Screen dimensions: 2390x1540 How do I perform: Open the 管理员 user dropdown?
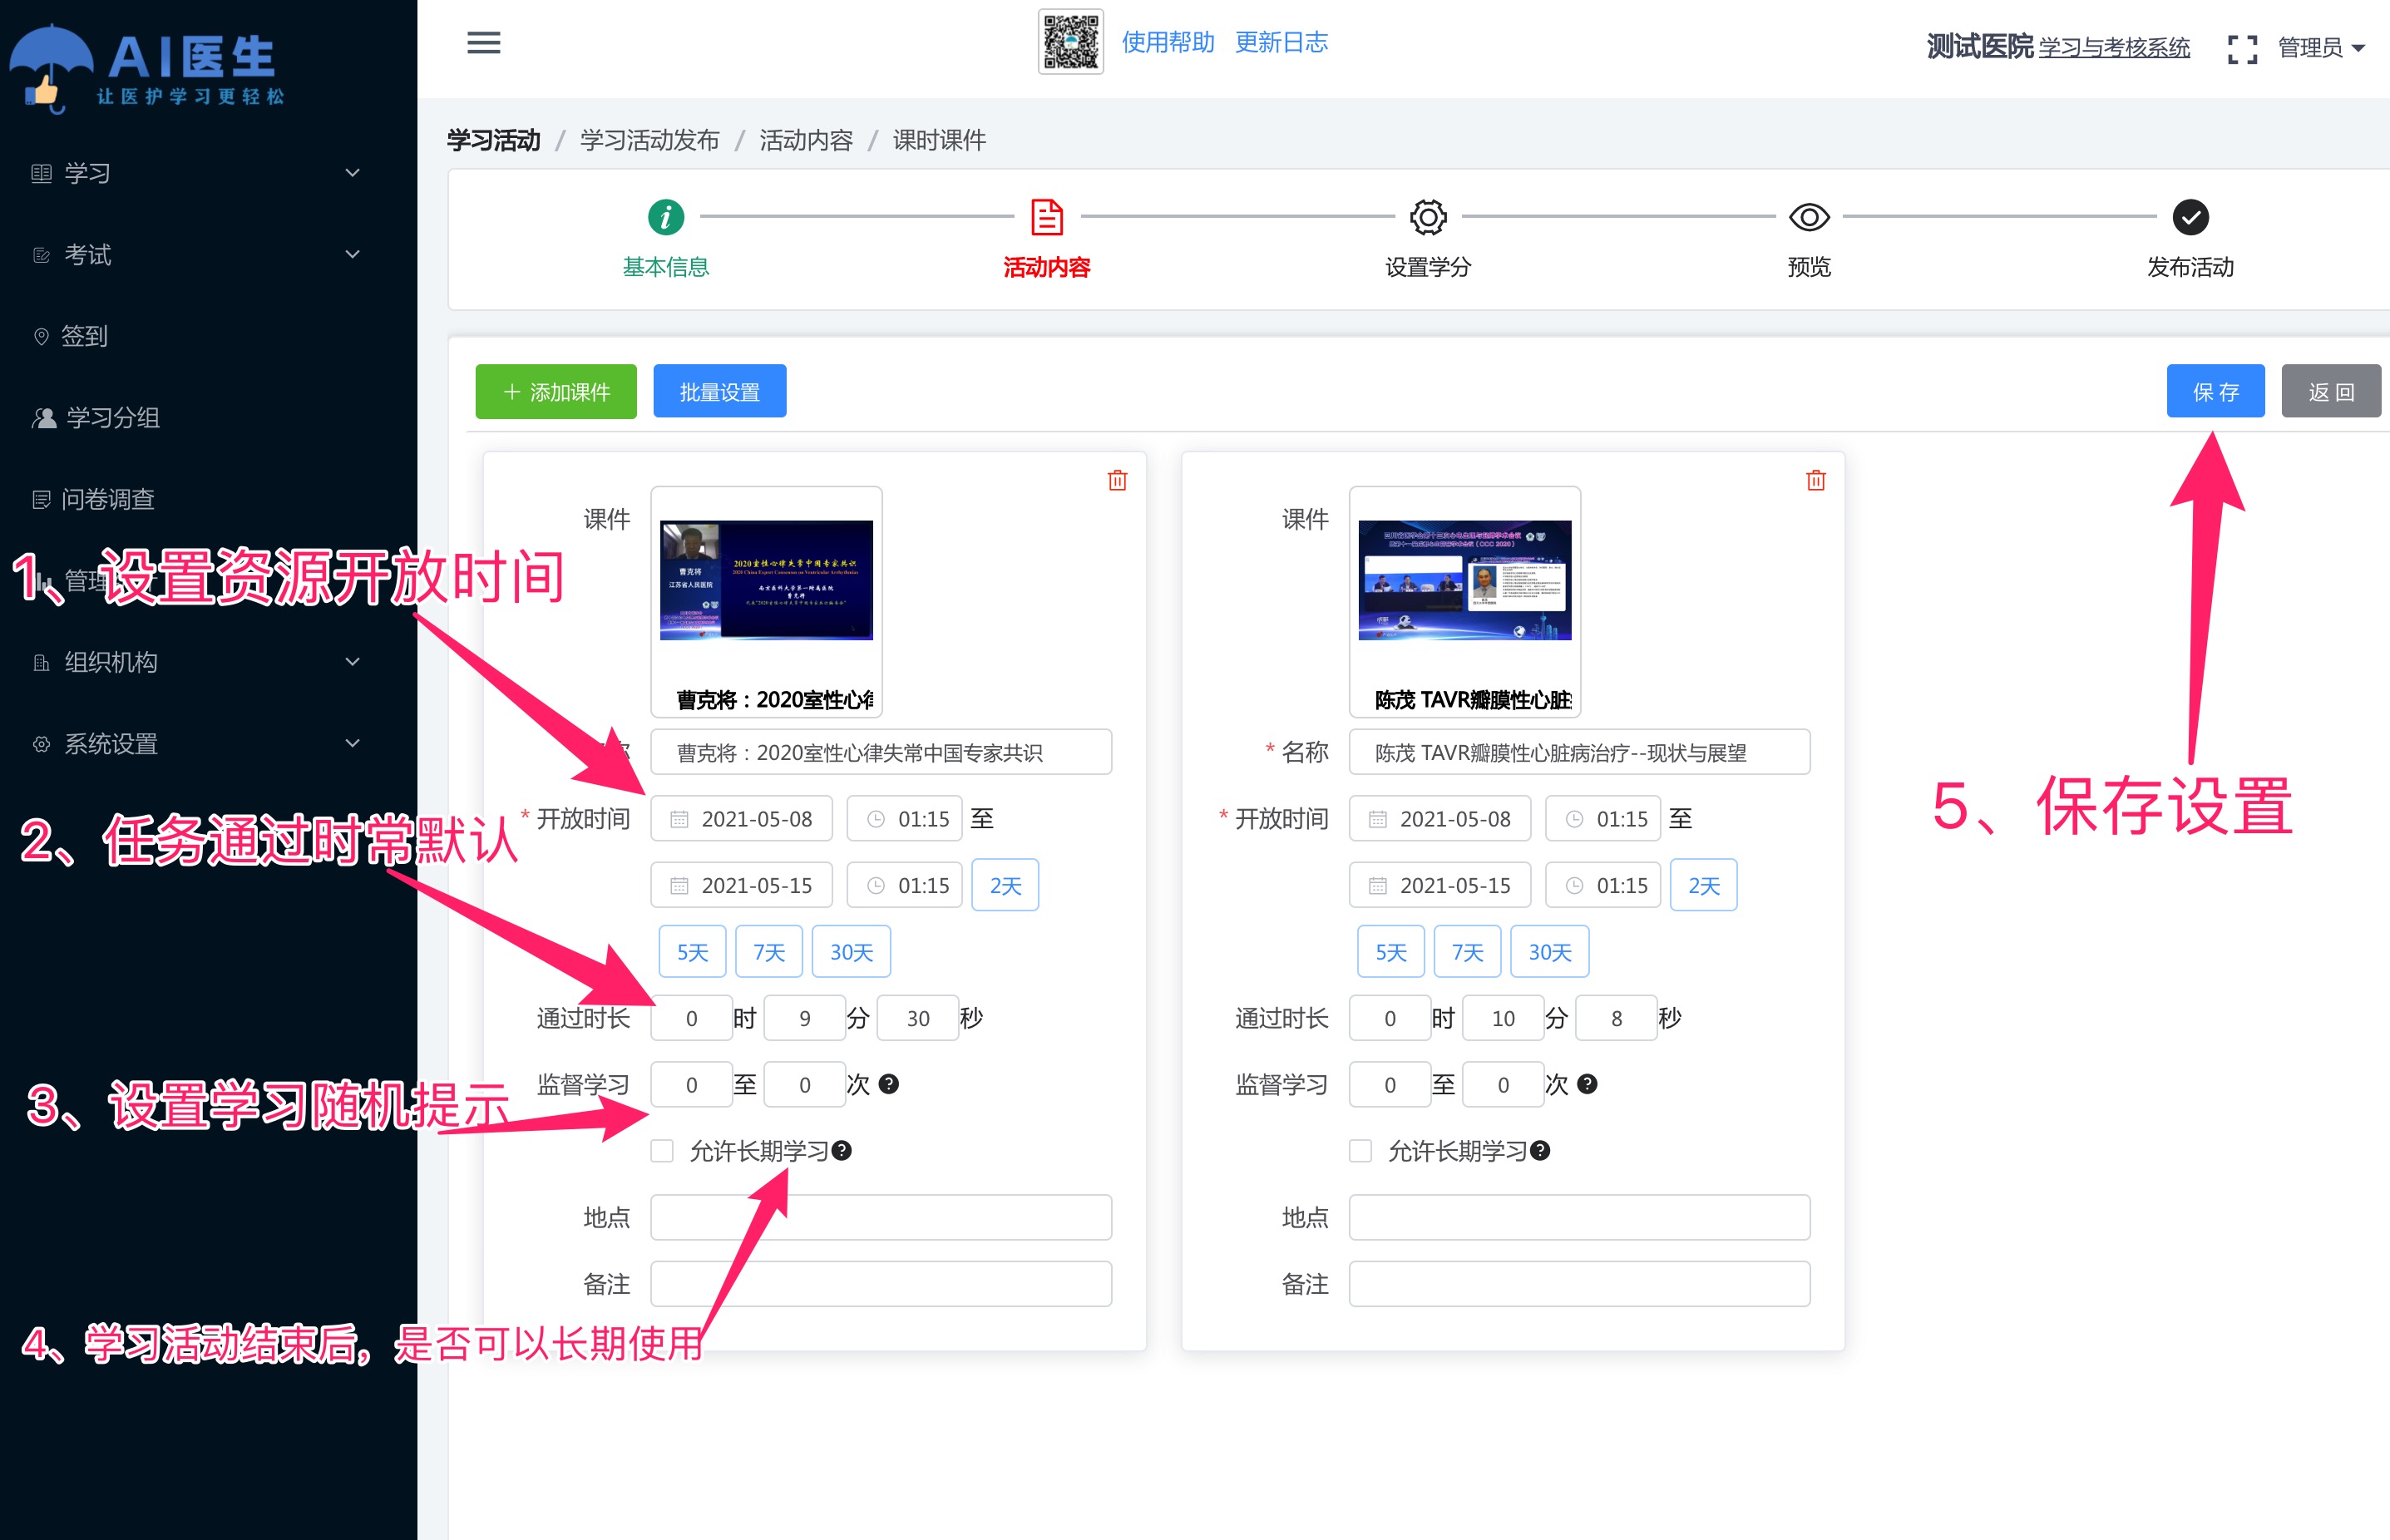click(2320, 48)
